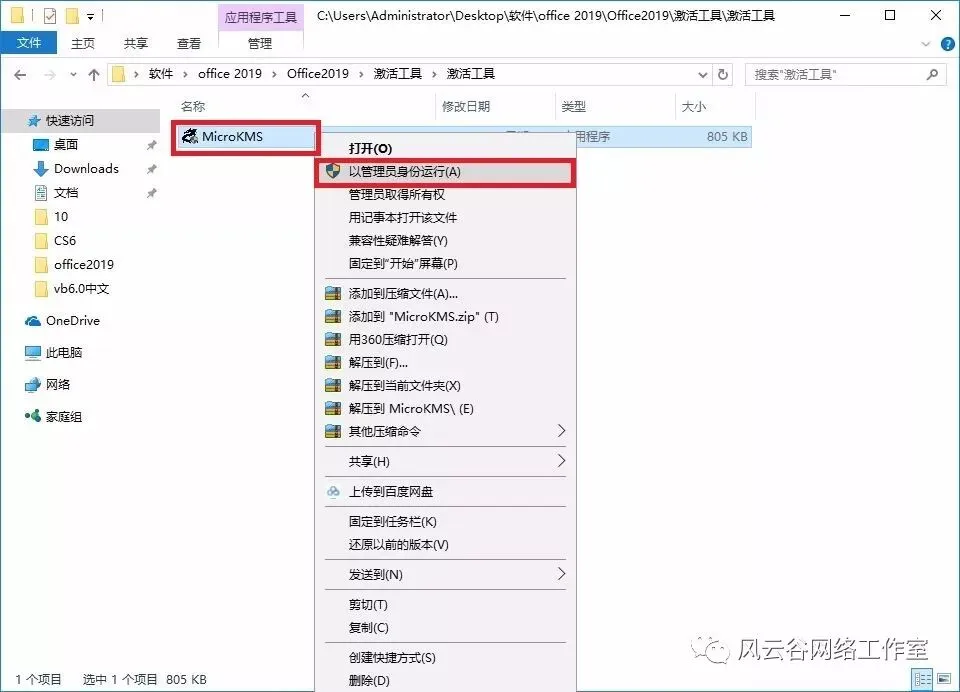Click the archive icon beside 解压到 MicroKMS\ (E)
The width and height of the screenshot is (960, 692).
pyautogui.click(x=333, y=408)
